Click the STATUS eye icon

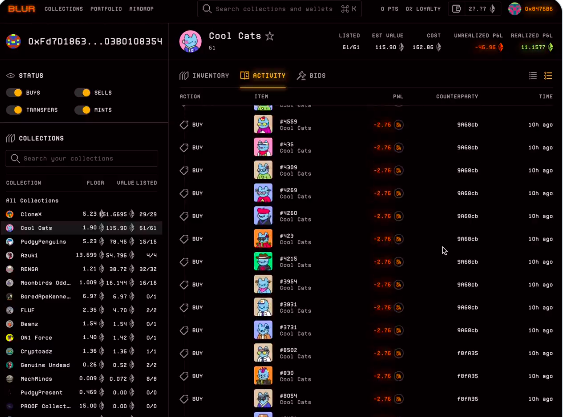(10, 76)
